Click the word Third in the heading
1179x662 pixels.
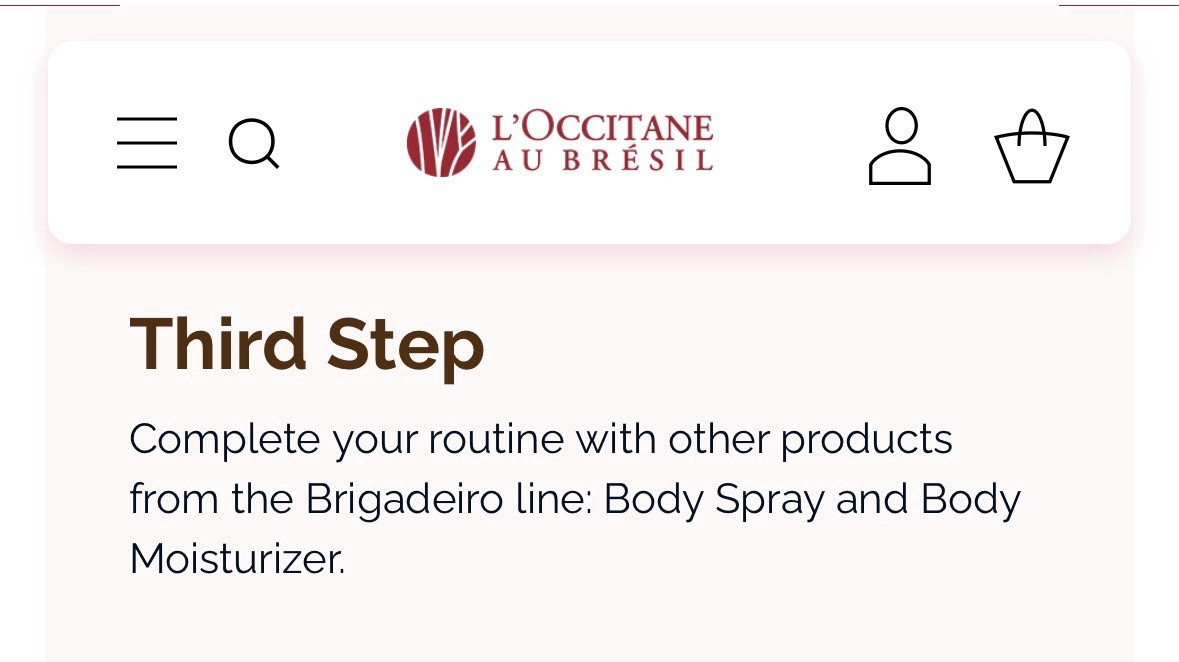(x=218, y=344)
